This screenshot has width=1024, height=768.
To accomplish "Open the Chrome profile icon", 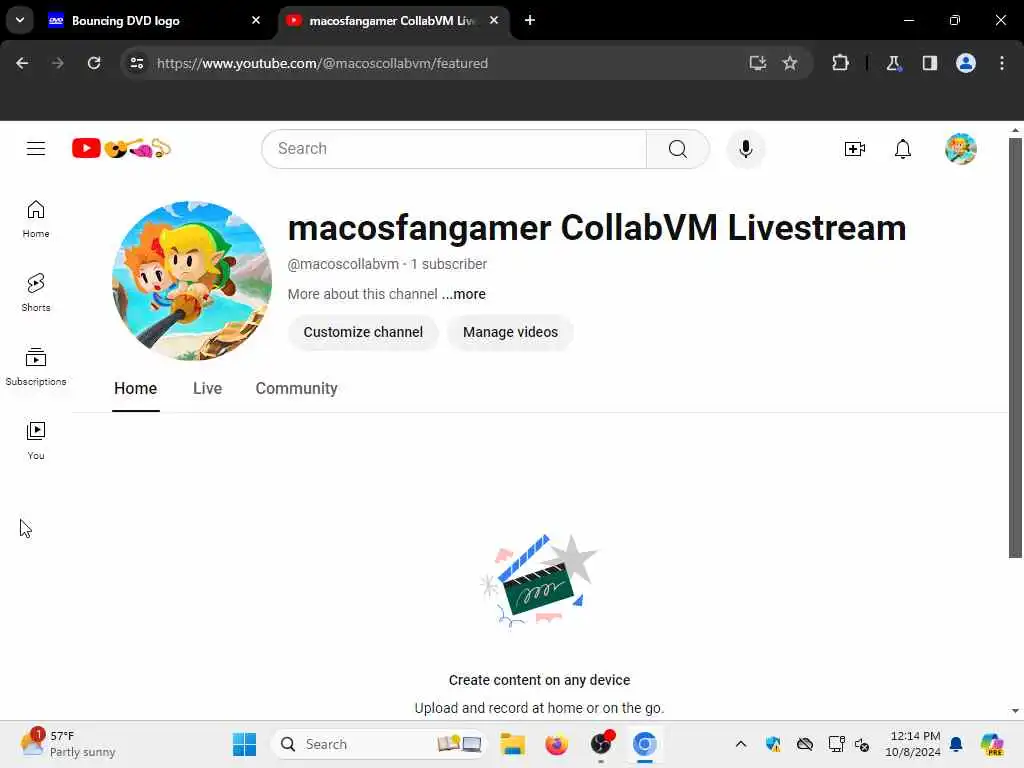I will click(x=965, y=63).
